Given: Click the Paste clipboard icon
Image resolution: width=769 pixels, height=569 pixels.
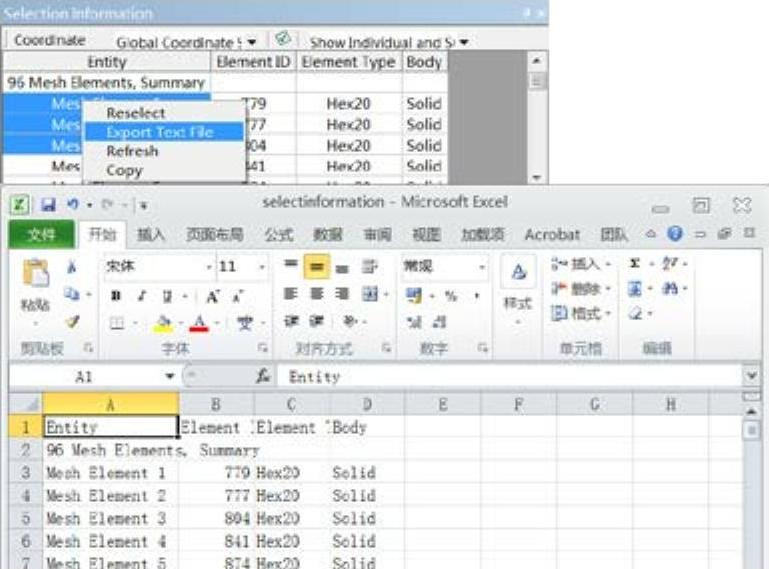Looking at the screenshot, I should (x=36, y=273).
